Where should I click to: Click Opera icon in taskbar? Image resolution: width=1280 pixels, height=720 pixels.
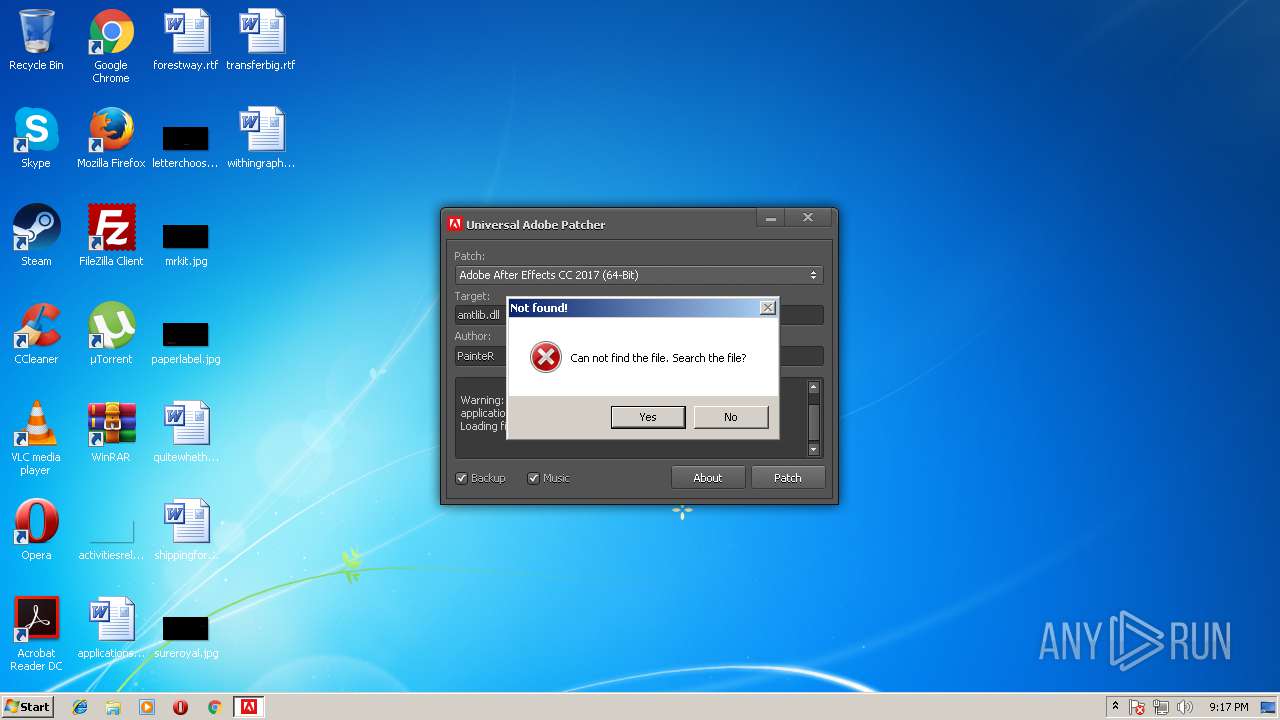pos(180,707)
